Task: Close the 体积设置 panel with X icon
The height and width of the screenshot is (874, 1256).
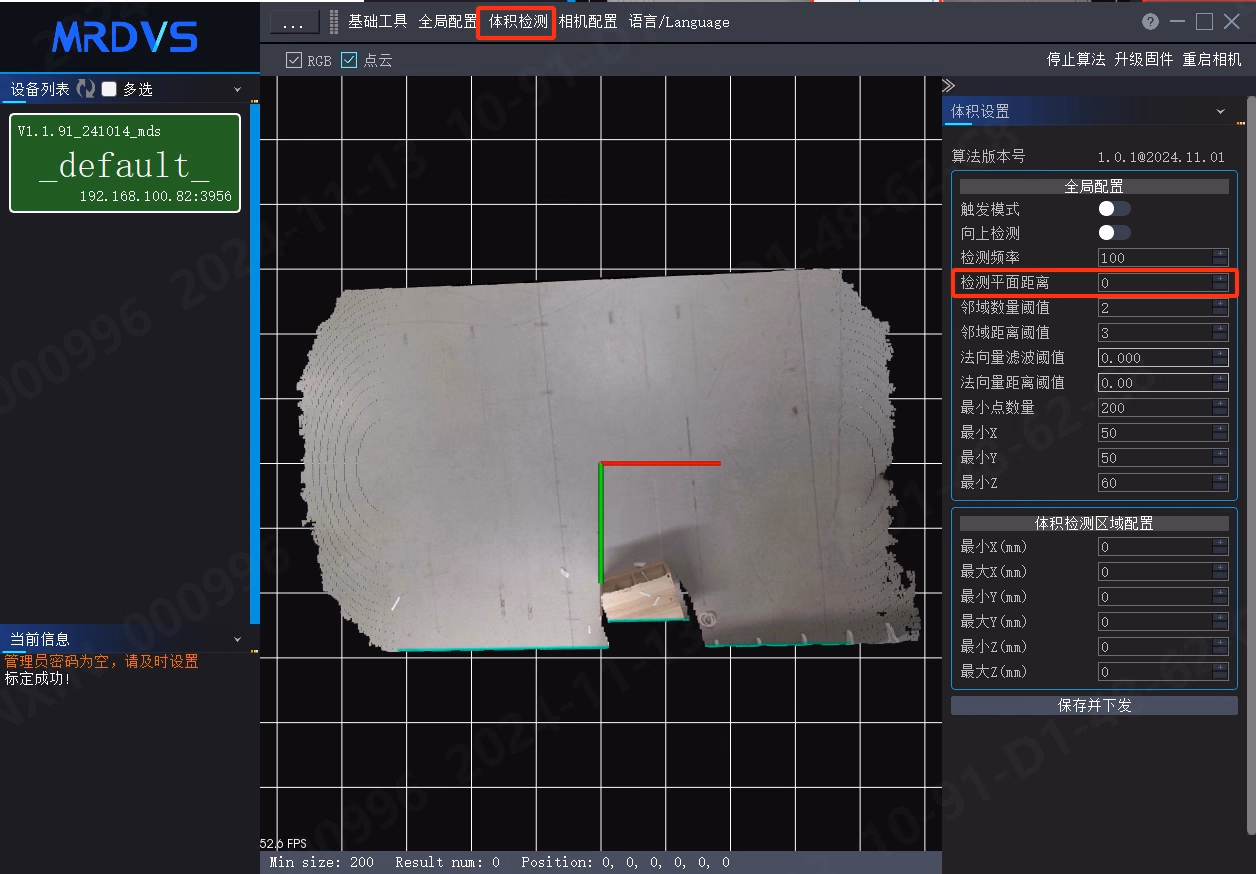Action: pyautogui.click(x=1237, y=112)
